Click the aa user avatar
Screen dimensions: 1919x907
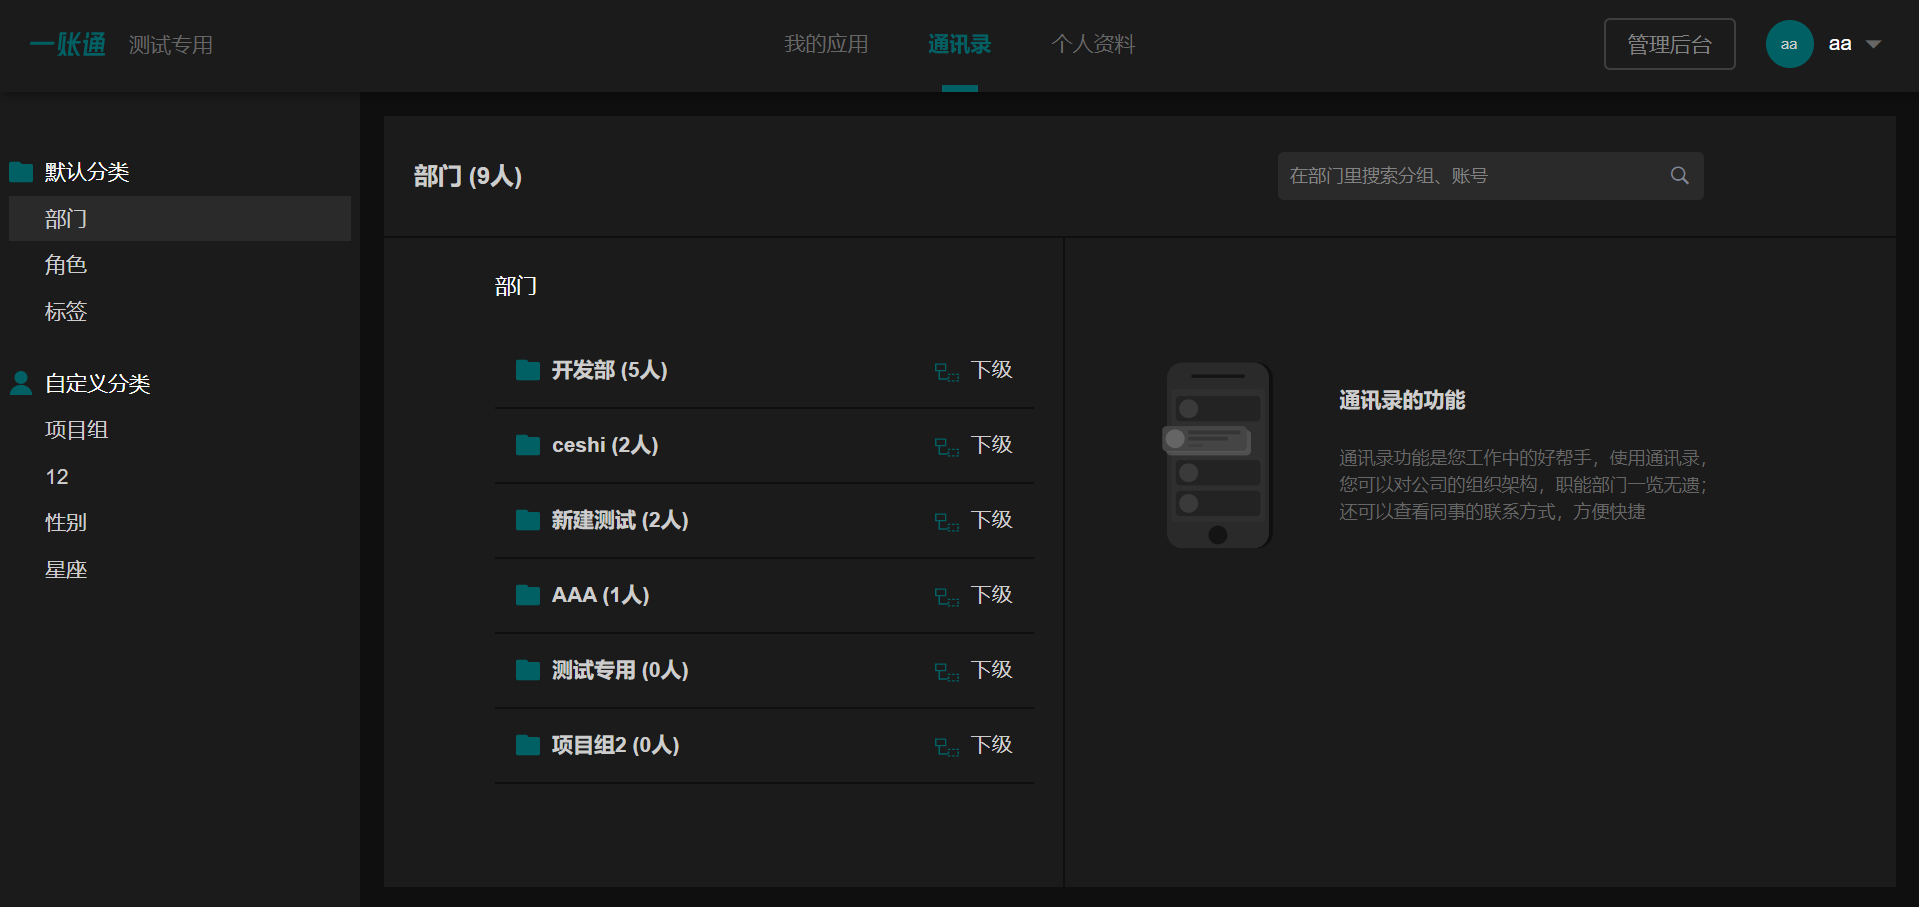tap(1789, 44)
